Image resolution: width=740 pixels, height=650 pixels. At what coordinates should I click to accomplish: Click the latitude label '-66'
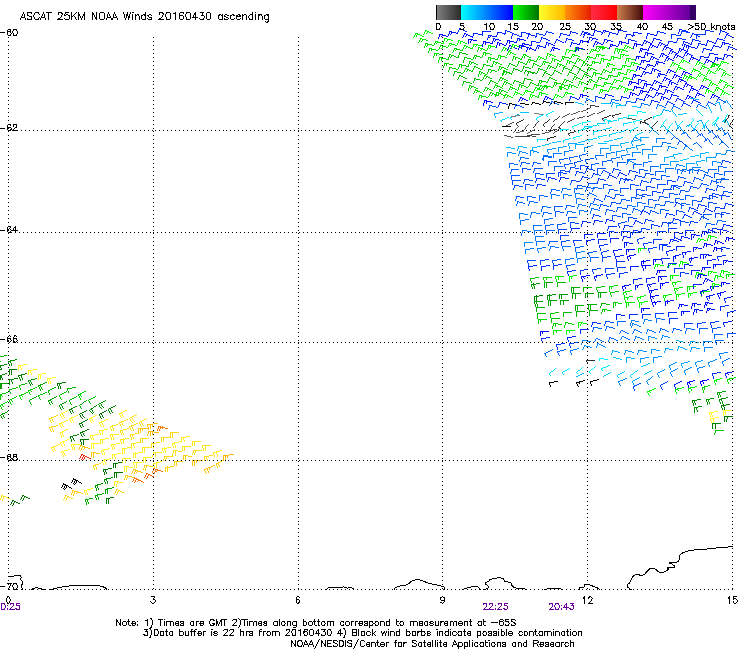(x=9, y=340)
